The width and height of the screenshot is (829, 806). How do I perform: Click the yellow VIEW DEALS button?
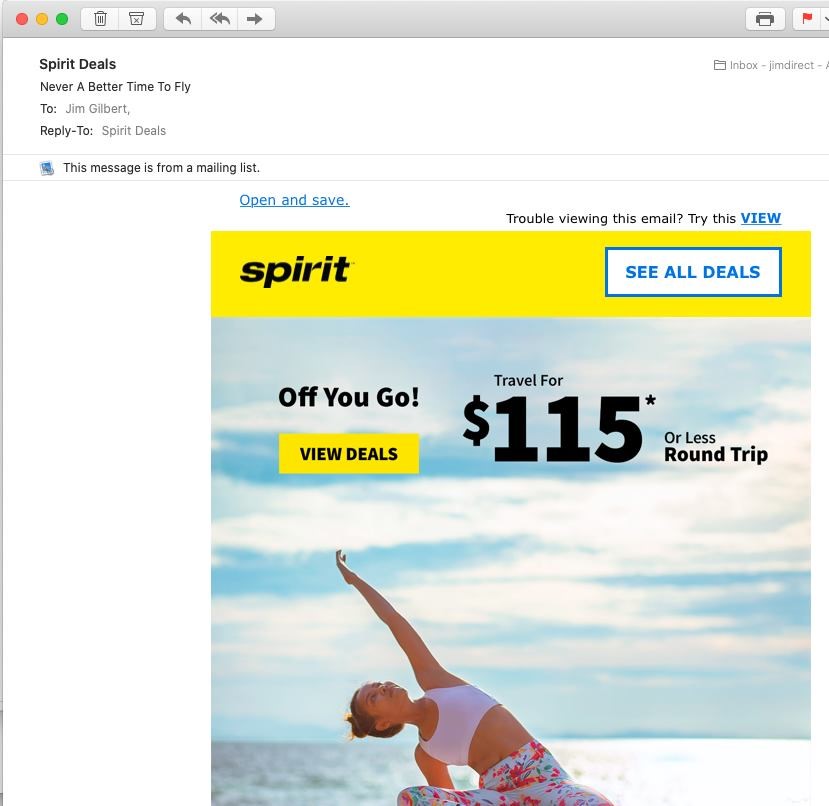(x=349, y=454)
